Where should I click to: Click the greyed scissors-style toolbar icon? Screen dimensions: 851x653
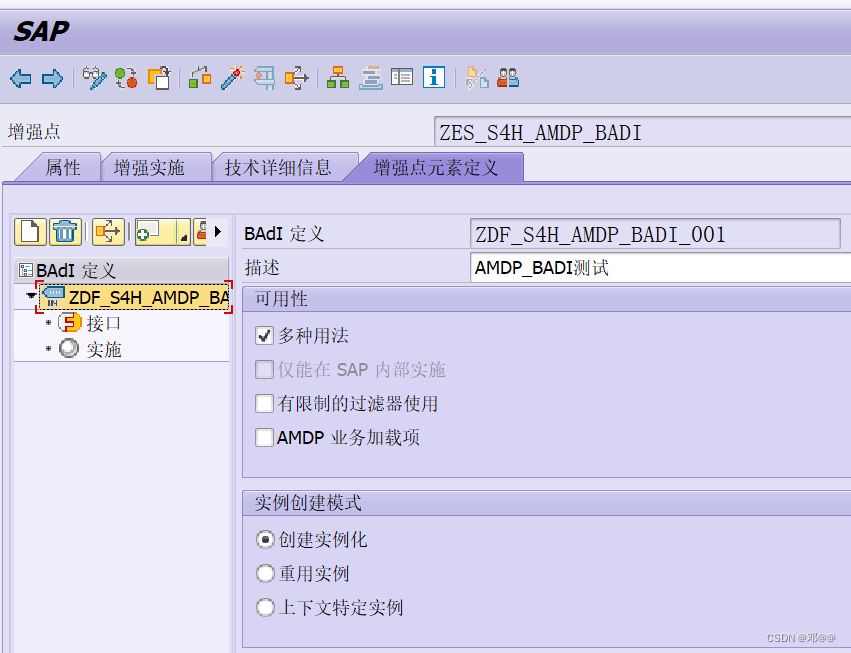tap(477, 78)
